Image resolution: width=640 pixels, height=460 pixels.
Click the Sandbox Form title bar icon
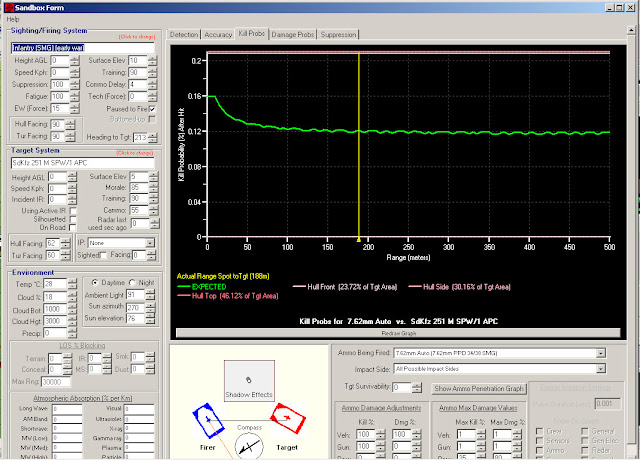click(9, 7)
